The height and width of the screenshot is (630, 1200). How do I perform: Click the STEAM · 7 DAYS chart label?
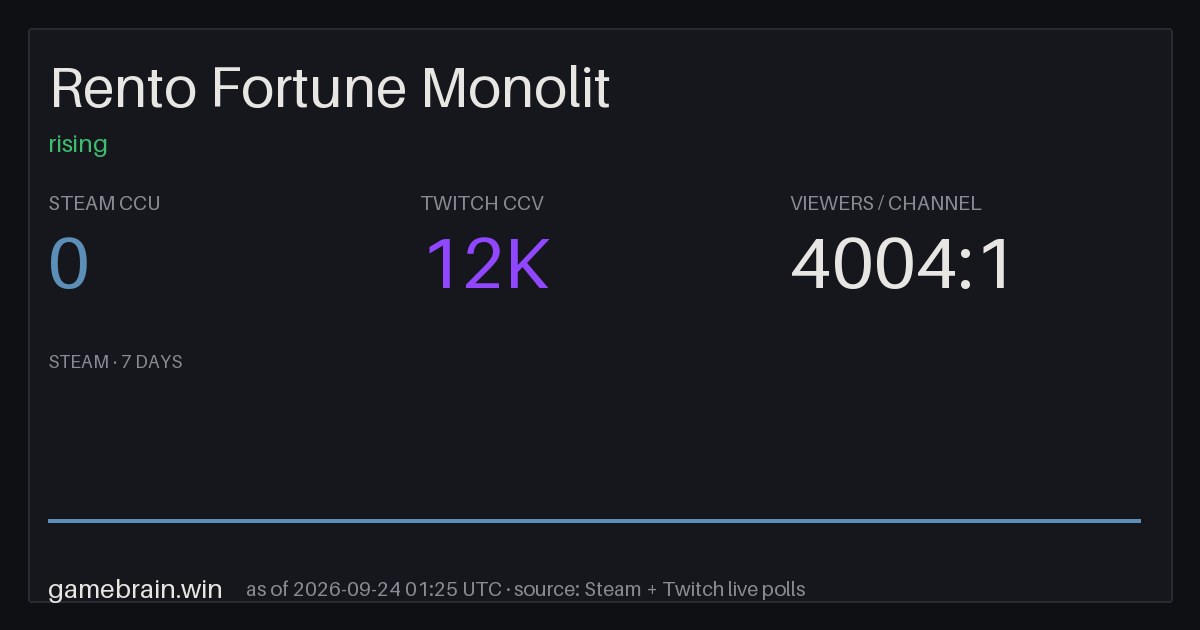click(115, 362)
